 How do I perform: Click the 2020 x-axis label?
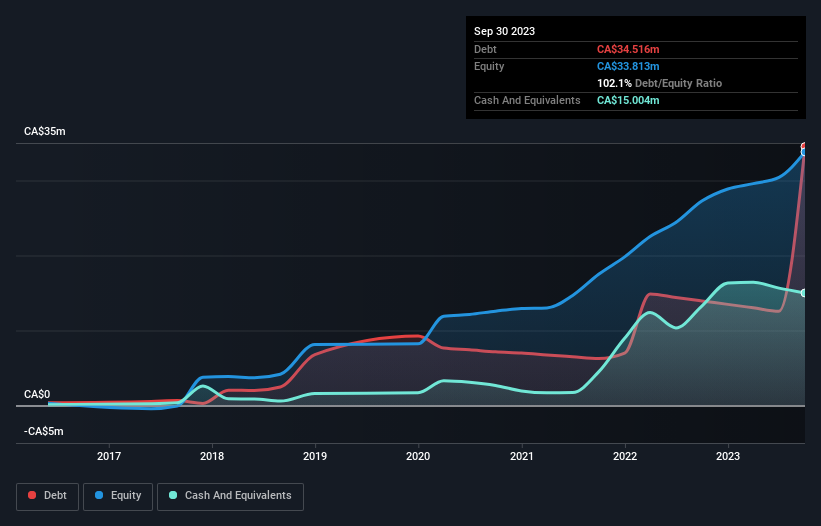pyautogui.click(x=418, y=456)
